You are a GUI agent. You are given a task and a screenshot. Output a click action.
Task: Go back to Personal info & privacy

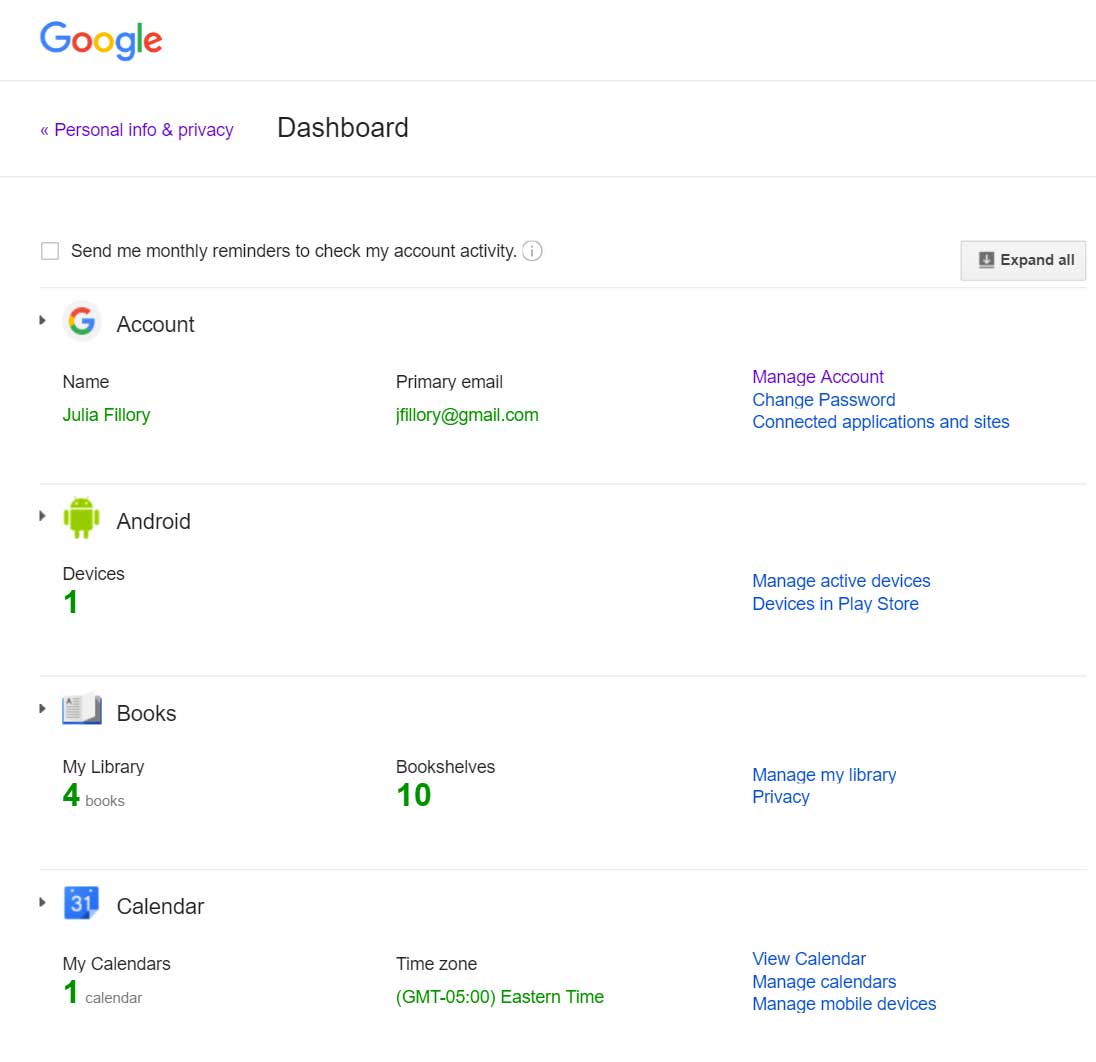137,129
